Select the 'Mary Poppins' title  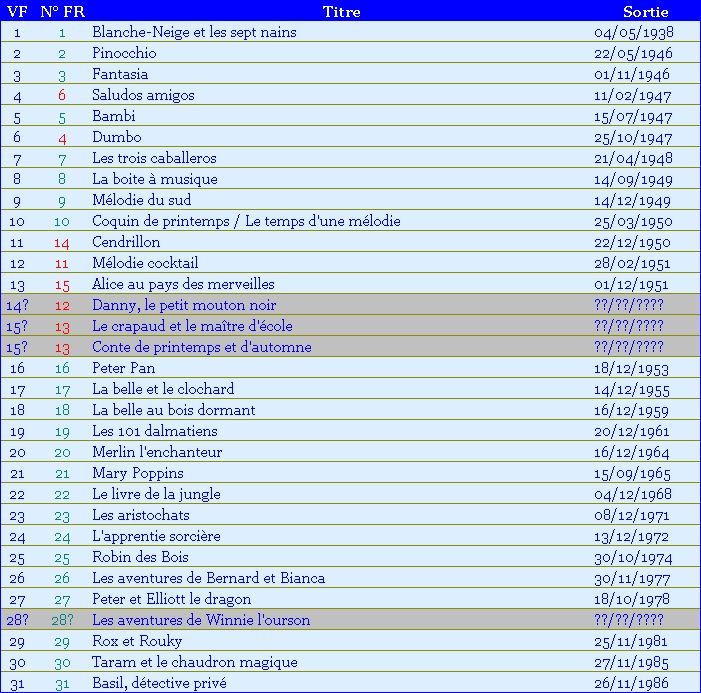138,473
